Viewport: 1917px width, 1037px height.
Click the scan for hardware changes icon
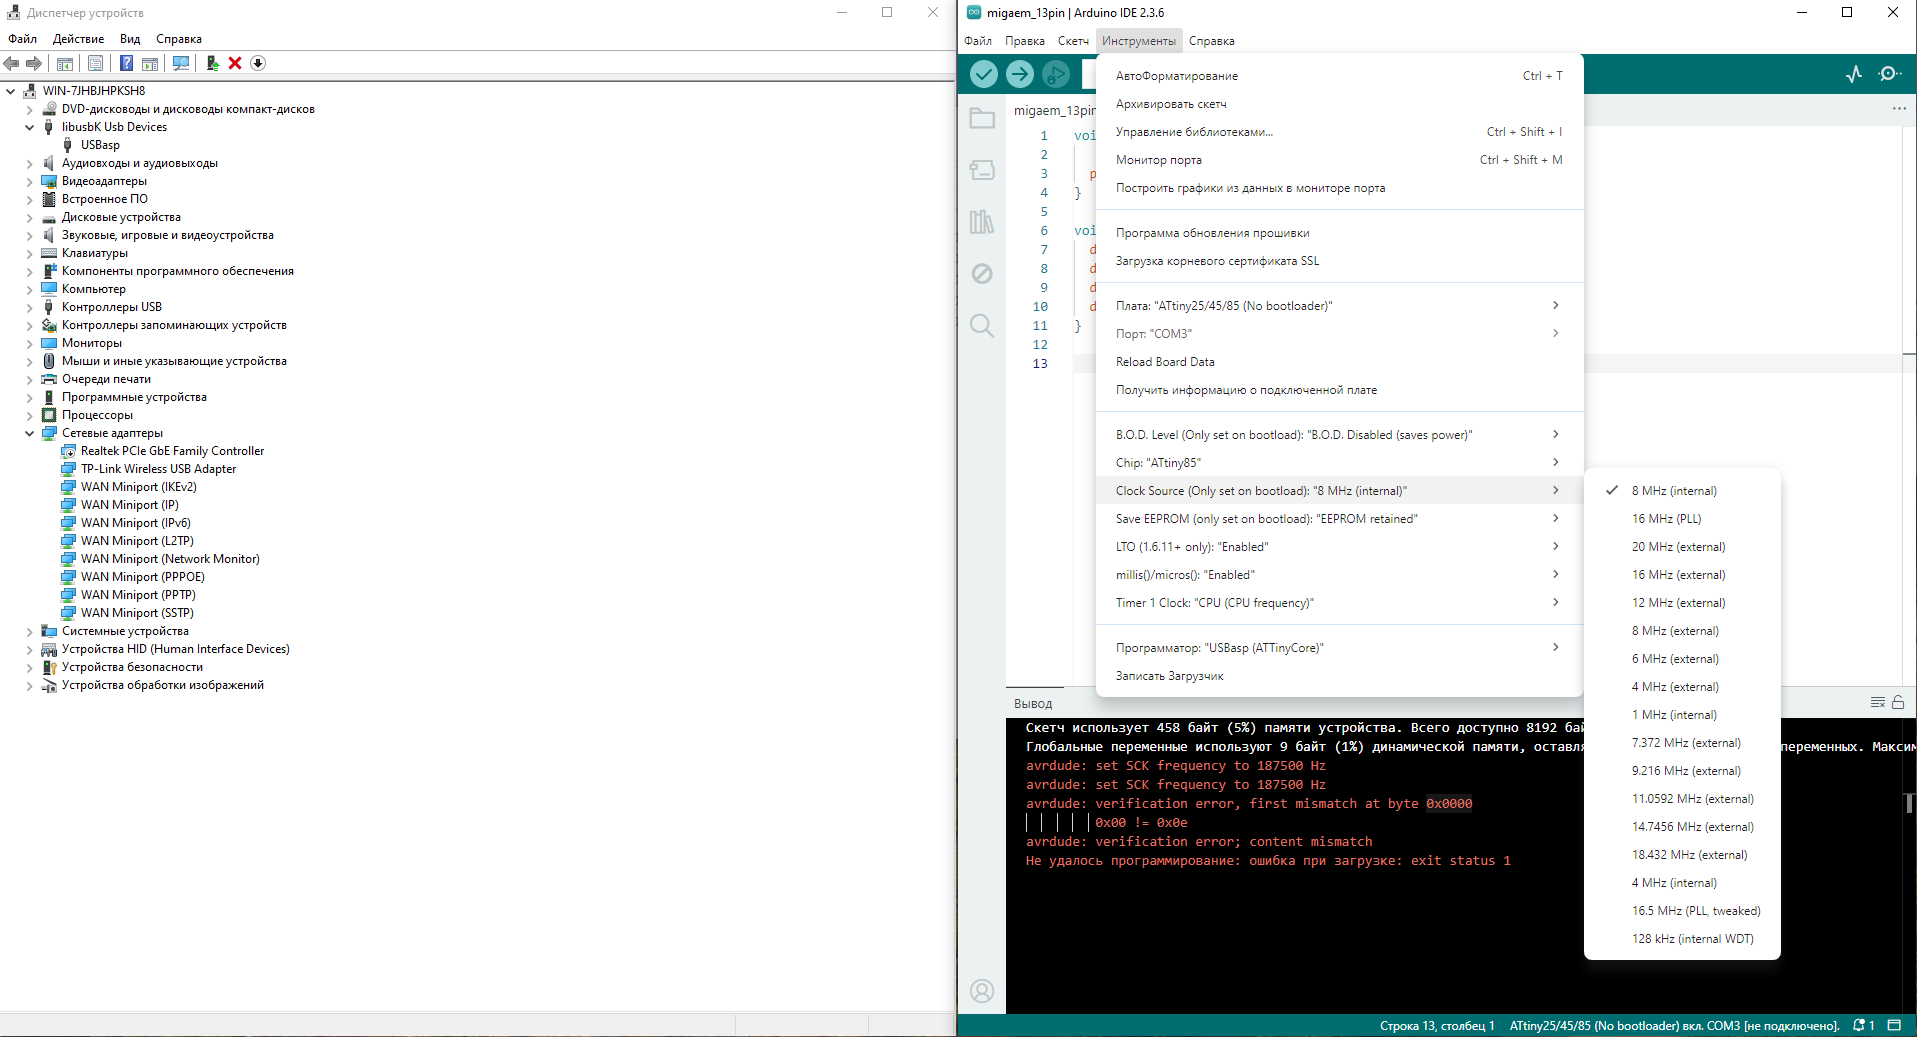click(x=181, y=63)
